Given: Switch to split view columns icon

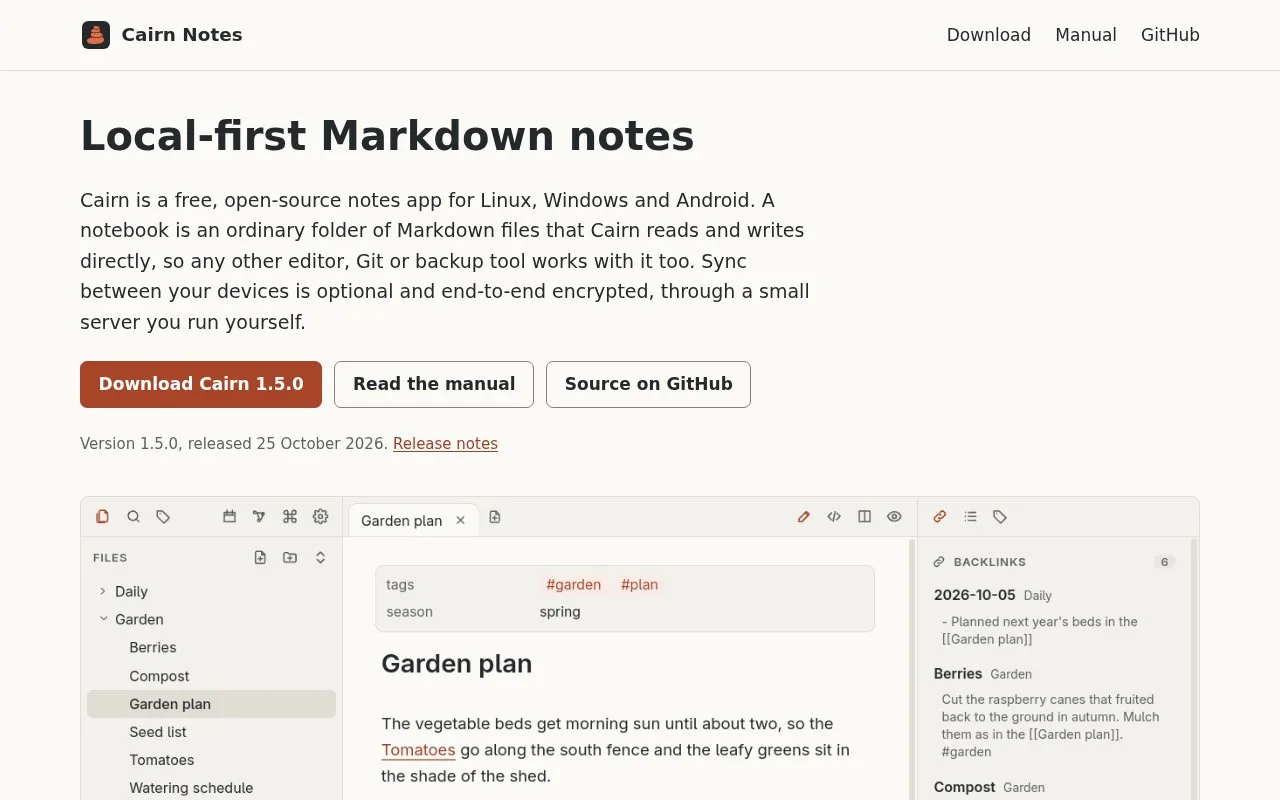Looking at the screenshot, I should 864,517.
